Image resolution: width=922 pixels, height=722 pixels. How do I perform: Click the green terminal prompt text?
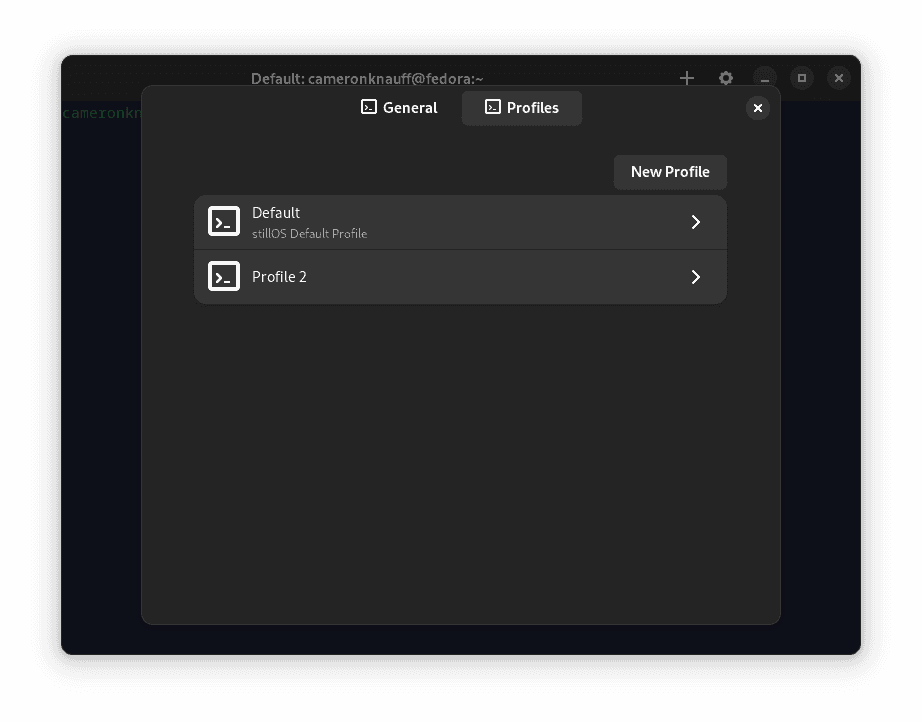tap(101, 113)
